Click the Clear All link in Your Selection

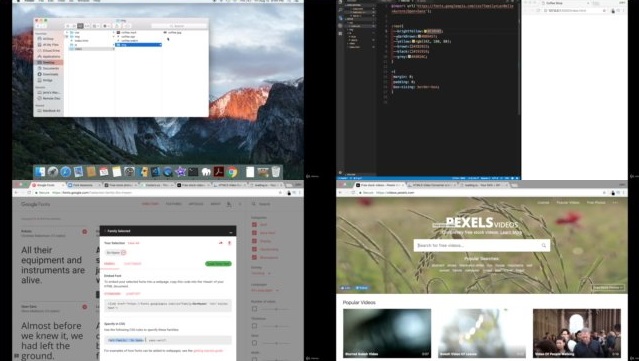tap(134, 243)
